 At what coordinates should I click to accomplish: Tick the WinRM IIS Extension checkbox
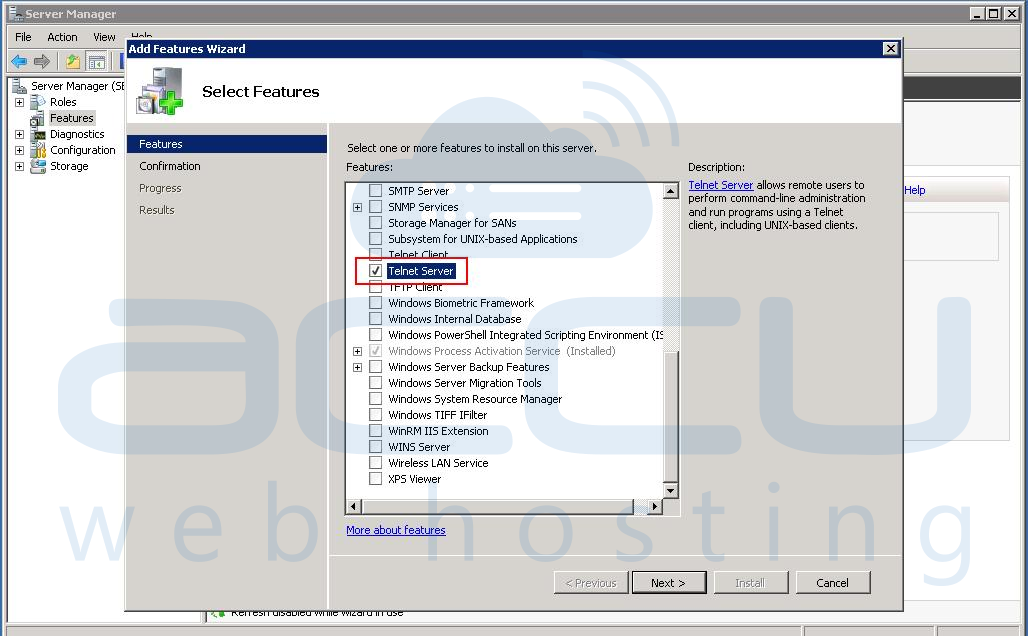click(376, 431)
